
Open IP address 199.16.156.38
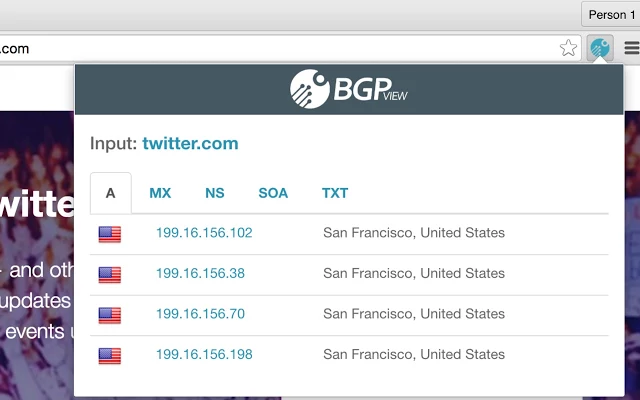(200, 273)
